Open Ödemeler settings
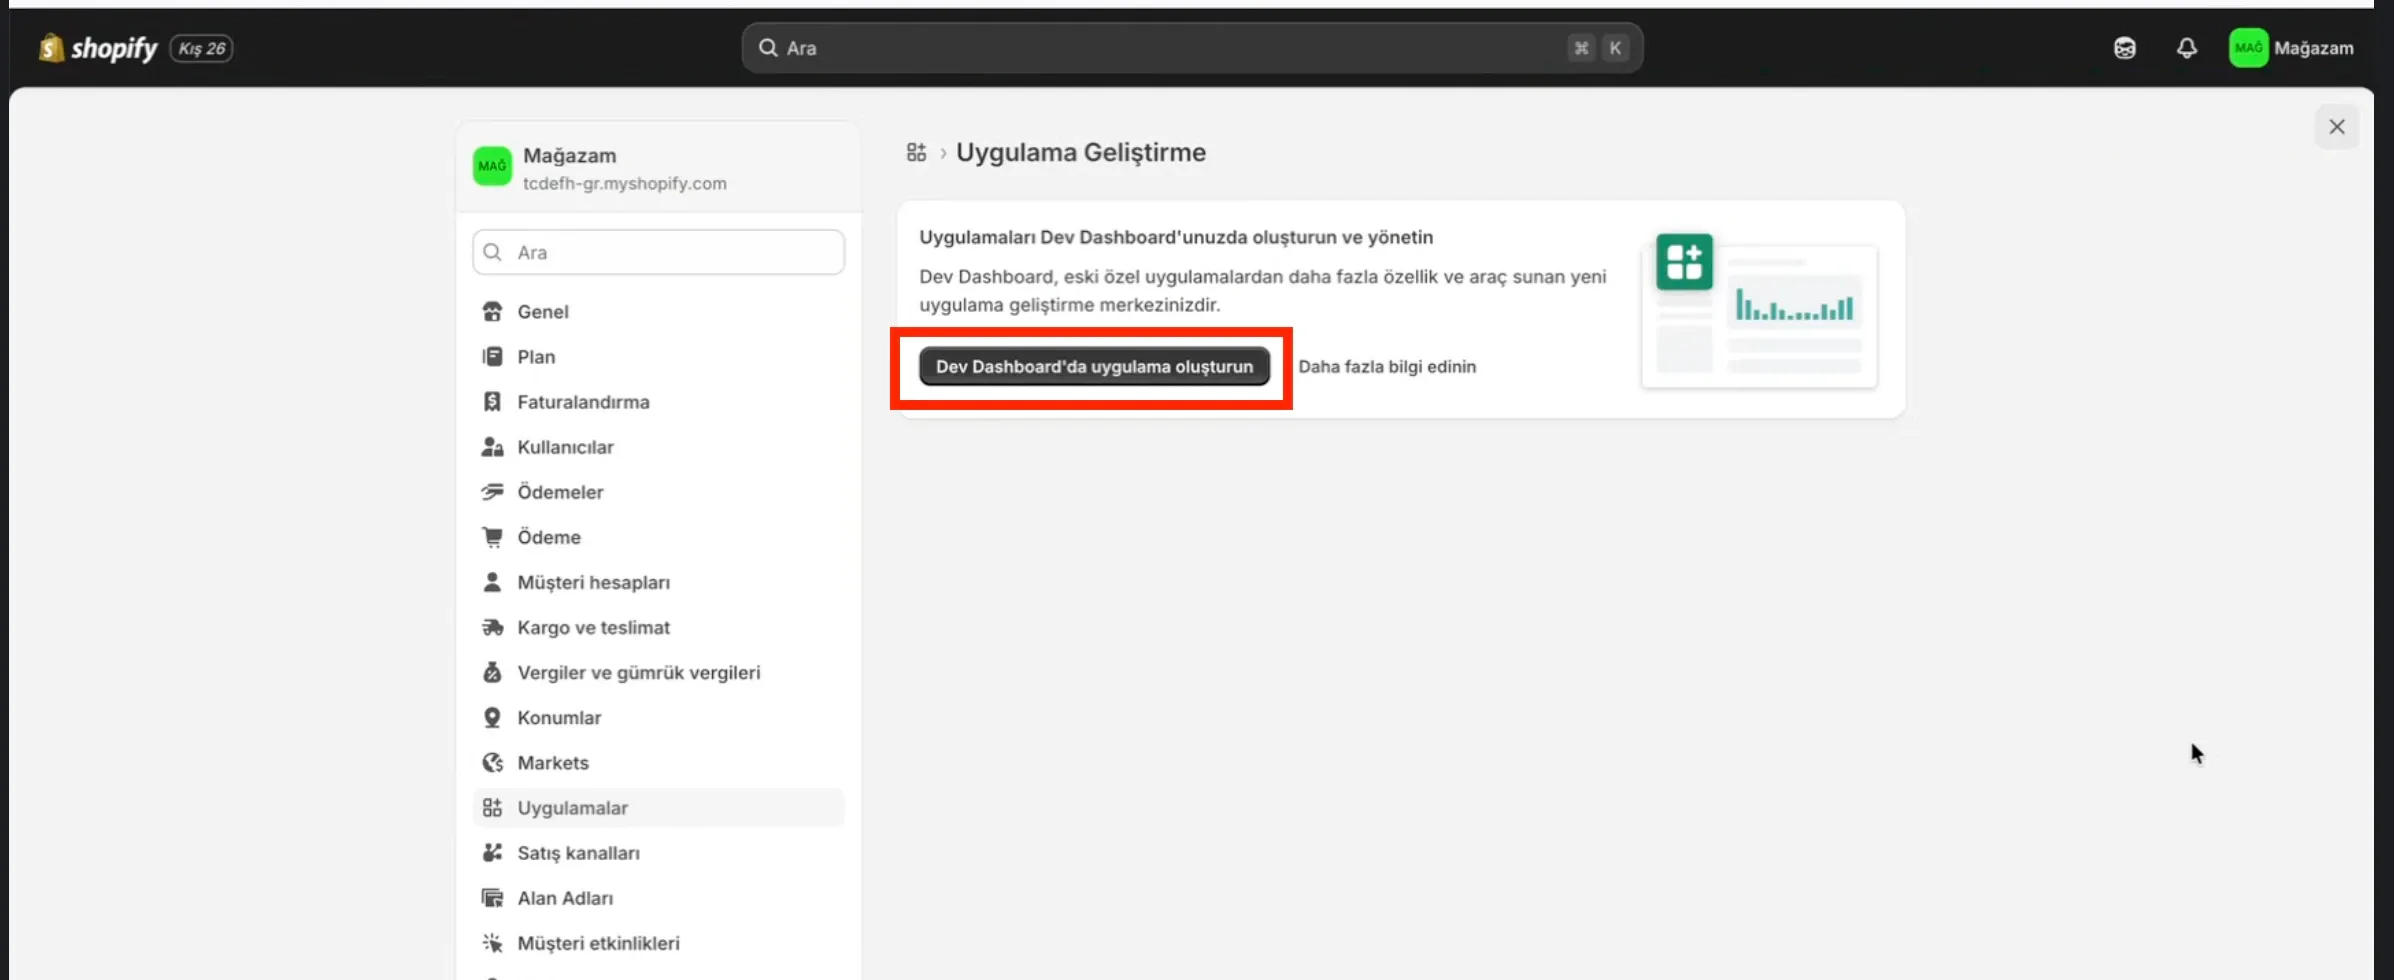Viewport: 2394px width, 980px height. [658, 492]
